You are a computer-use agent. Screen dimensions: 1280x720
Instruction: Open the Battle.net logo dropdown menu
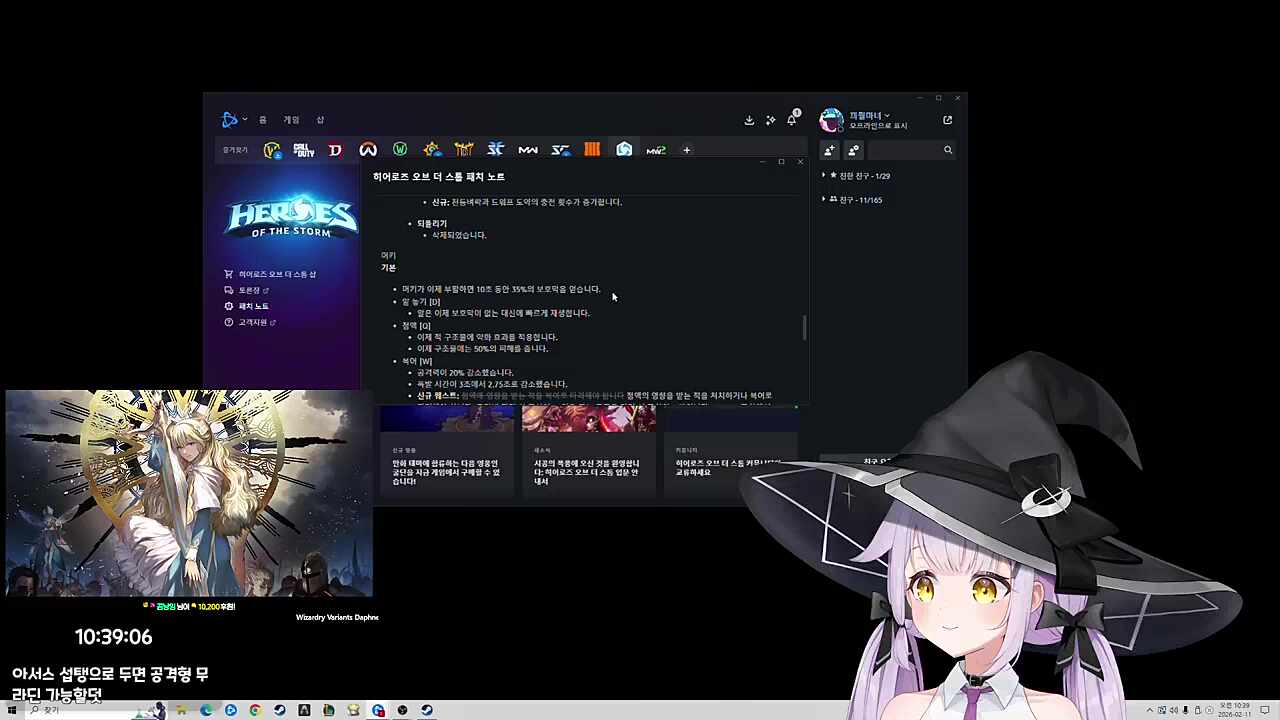(234, 120)
